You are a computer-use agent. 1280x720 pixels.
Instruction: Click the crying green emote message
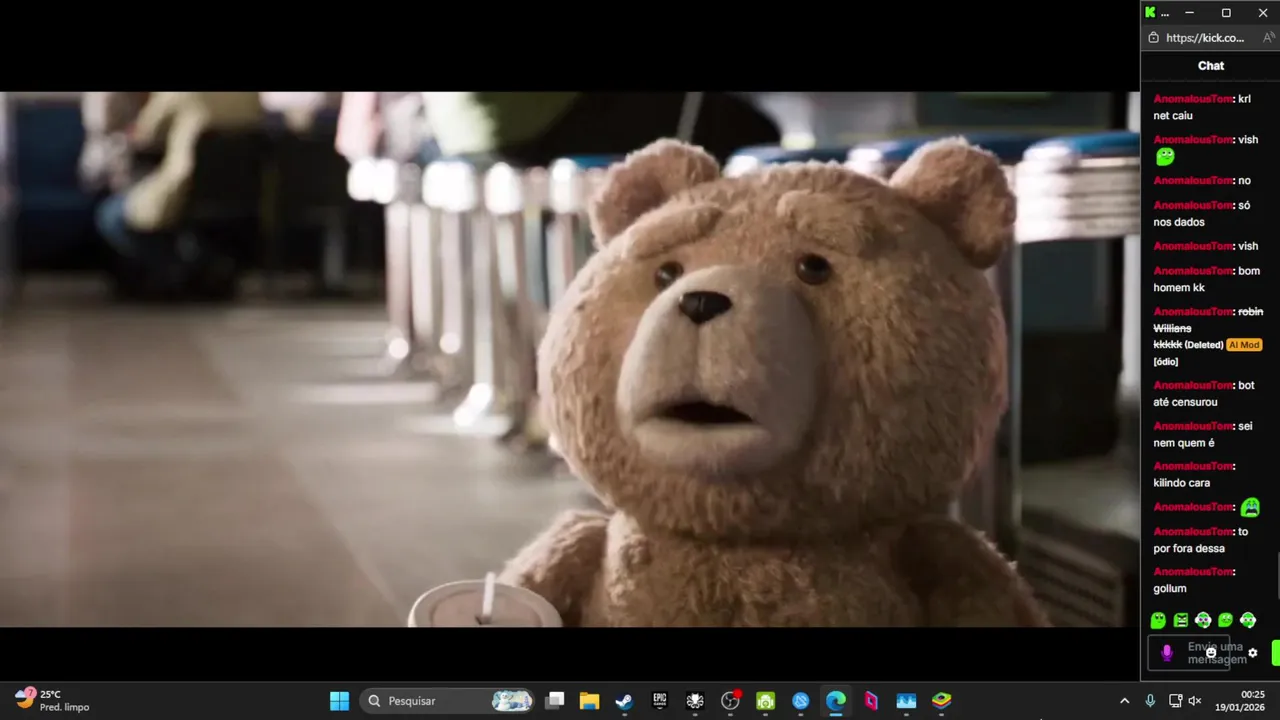[1249, 507]
